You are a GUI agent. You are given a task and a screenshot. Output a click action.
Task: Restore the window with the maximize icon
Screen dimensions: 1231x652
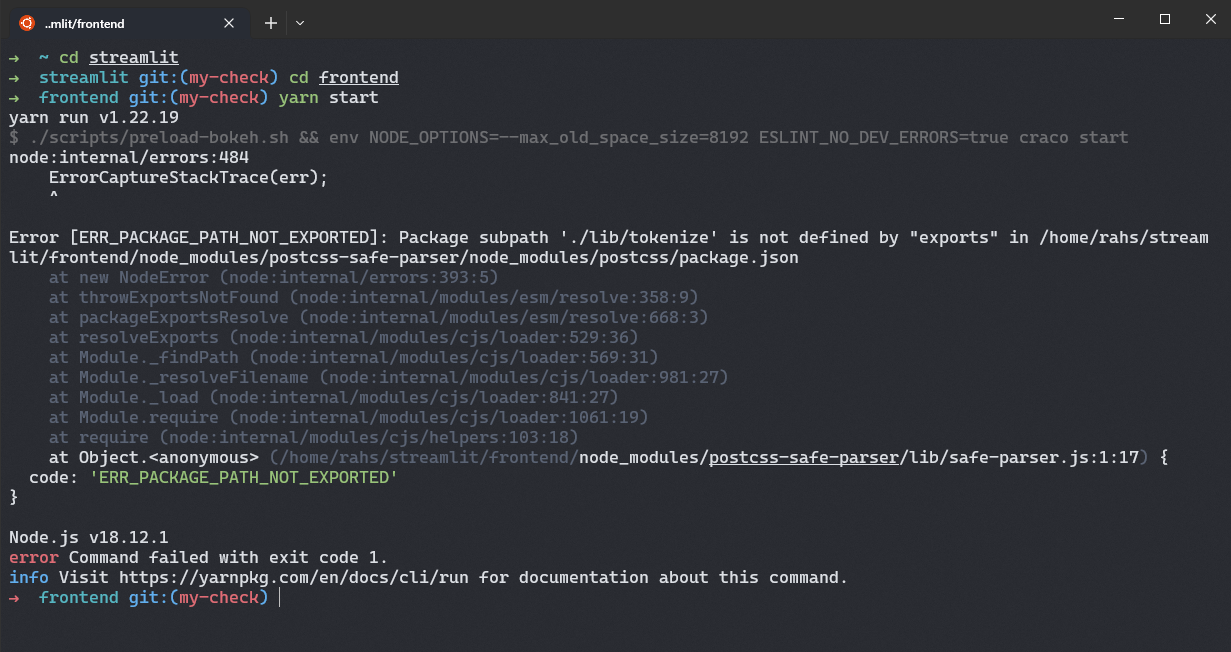(1165, 19)
